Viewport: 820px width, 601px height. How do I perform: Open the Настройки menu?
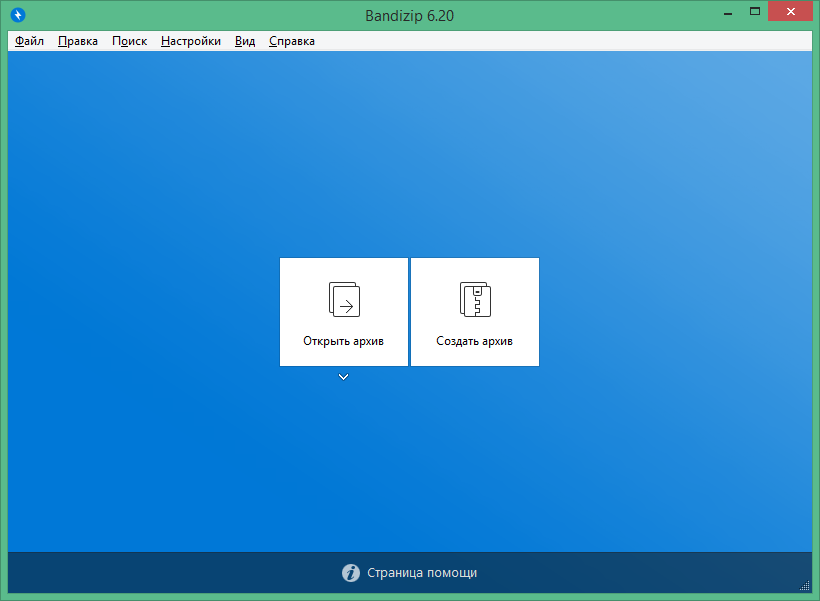pos(191,41)
